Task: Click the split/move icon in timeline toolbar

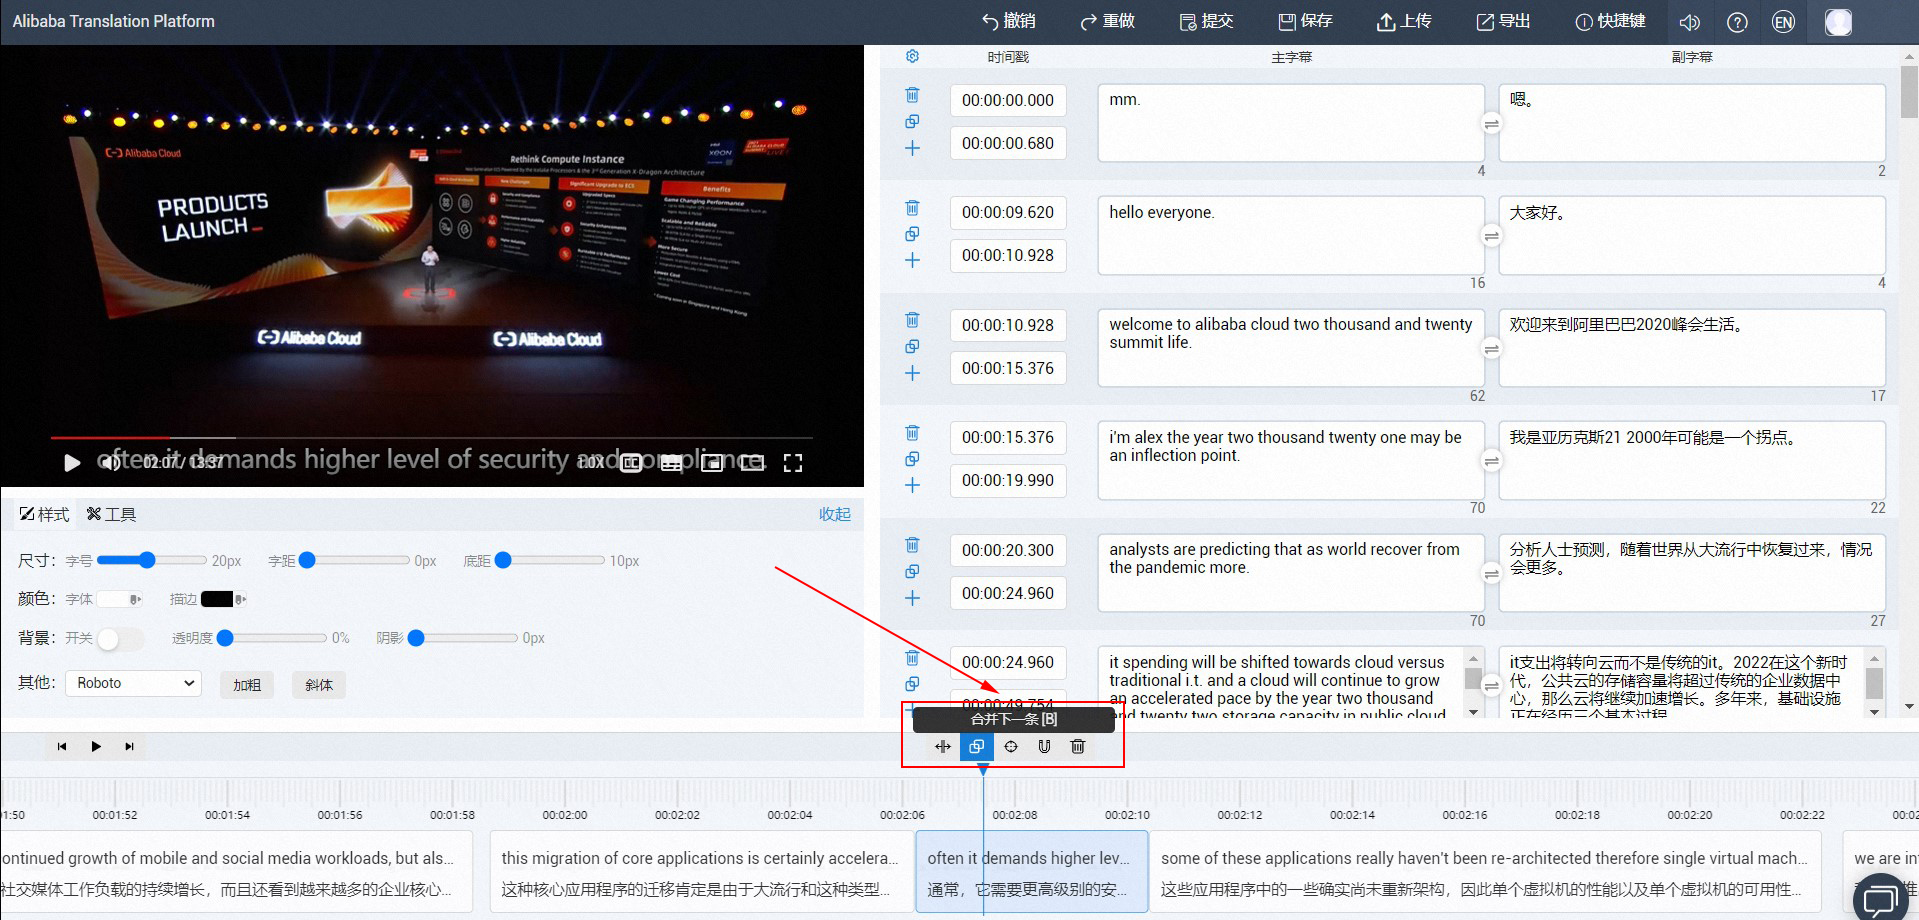Action: [x=942, y=746]
